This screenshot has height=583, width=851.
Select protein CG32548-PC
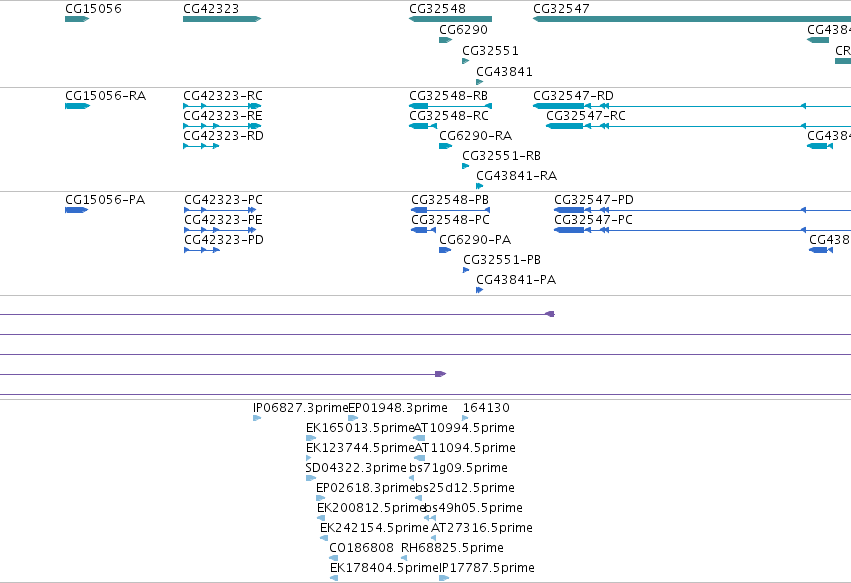tap(423, 230)
